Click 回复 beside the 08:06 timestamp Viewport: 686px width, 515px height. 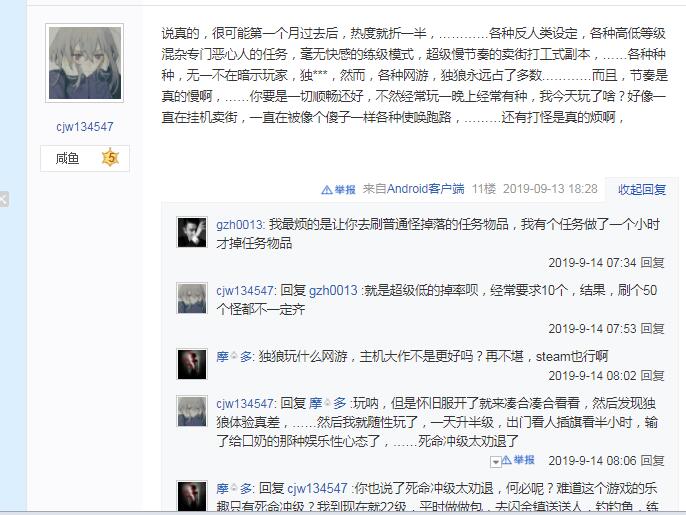point(652,461)
